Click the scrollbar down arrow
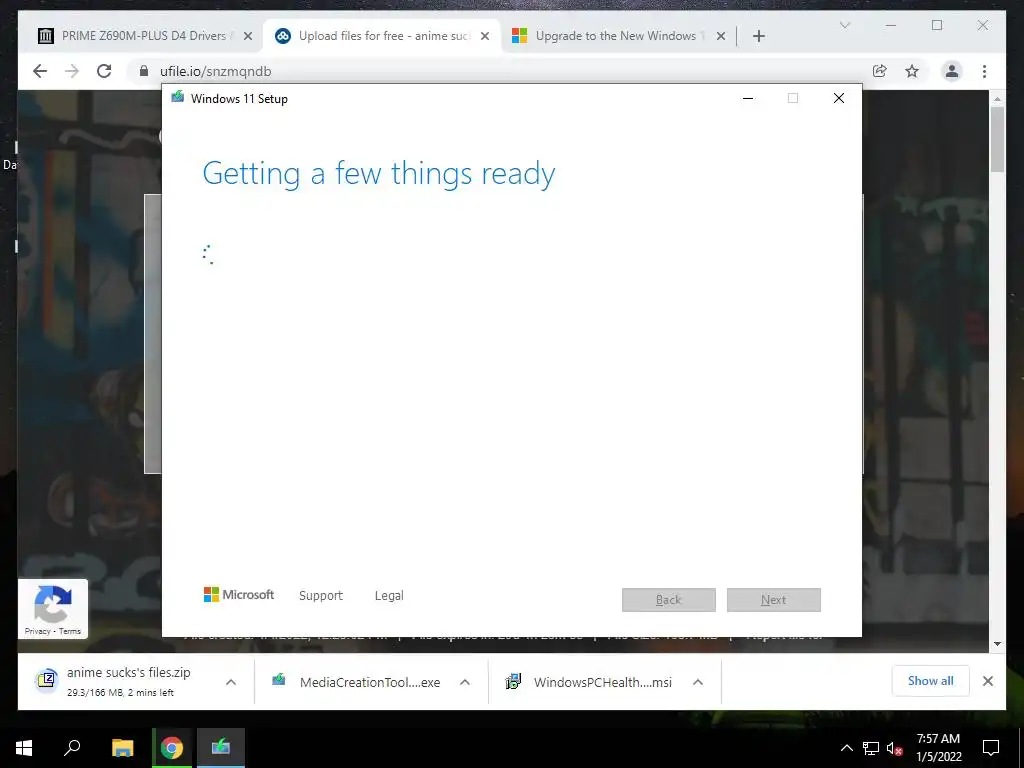The height and width of the screenshot is (768, 1024). [x=997, y=644]
